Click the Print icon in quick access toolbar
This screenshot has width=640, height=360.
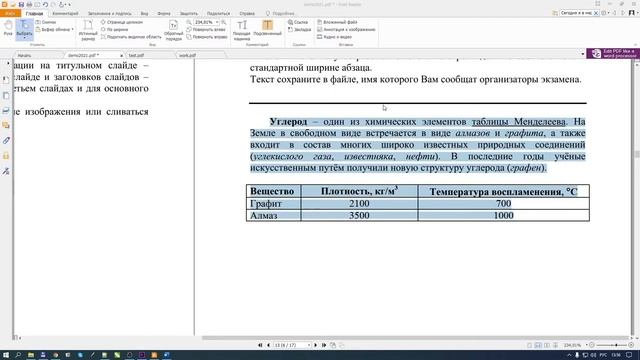pyautogui.click(x=29, y=4)
